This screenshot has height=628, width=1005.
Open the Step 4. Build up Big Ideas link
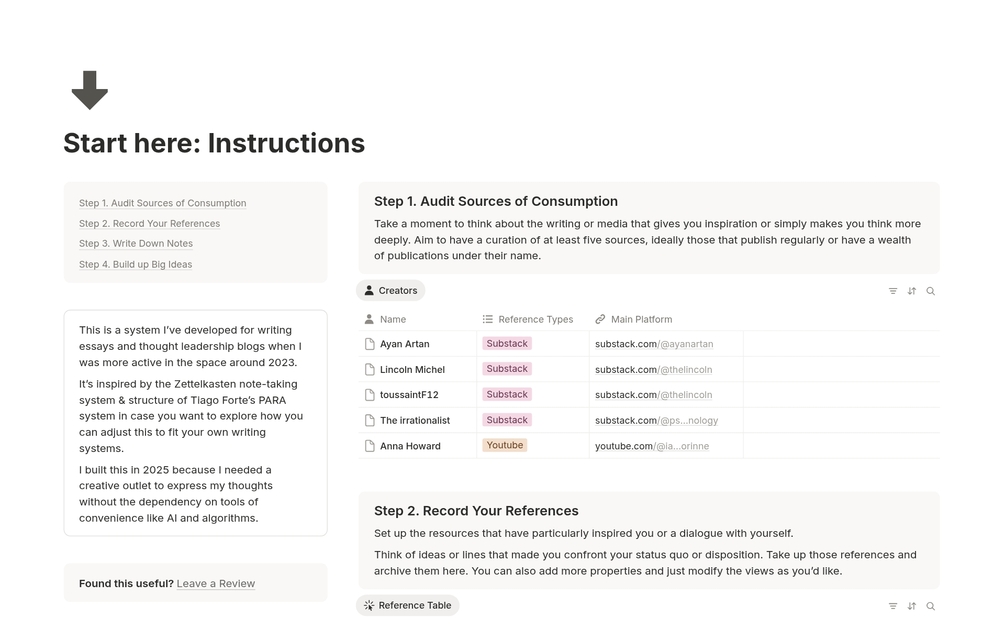(135, 264)
